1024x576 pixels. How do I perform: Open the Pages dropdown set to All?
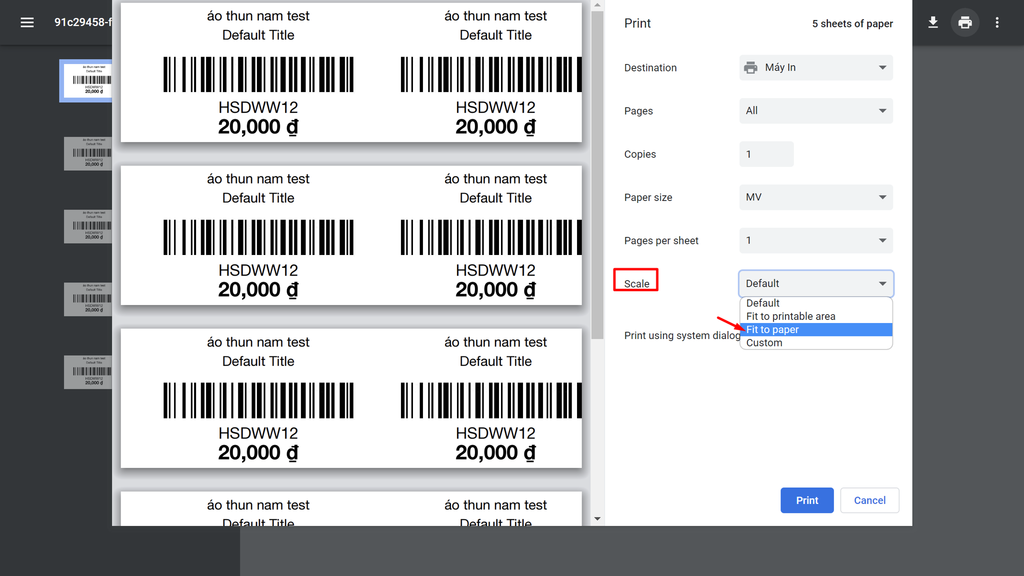tap(816, 111)
